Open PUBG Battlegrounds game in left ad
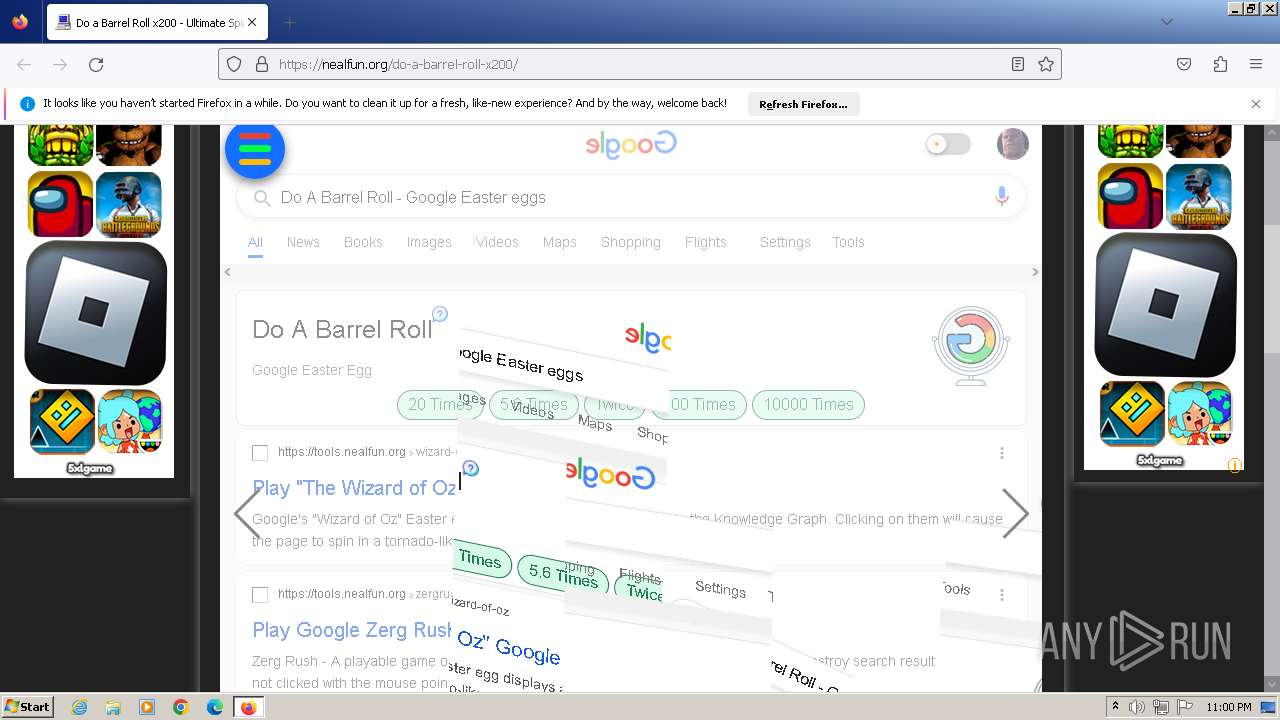 pos(129,203)
